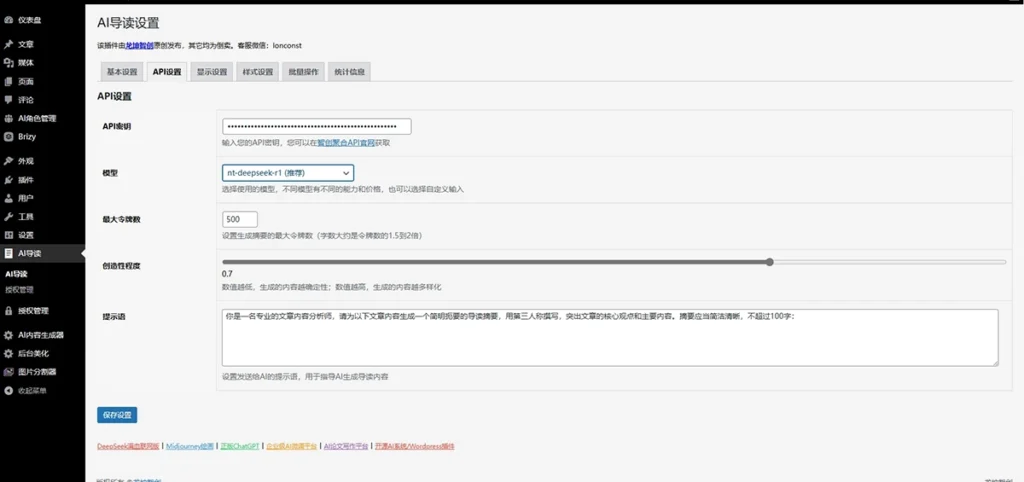The image size is (1024, 482).
Task: Switch to the 显示设置 tab
Action: 212,72
